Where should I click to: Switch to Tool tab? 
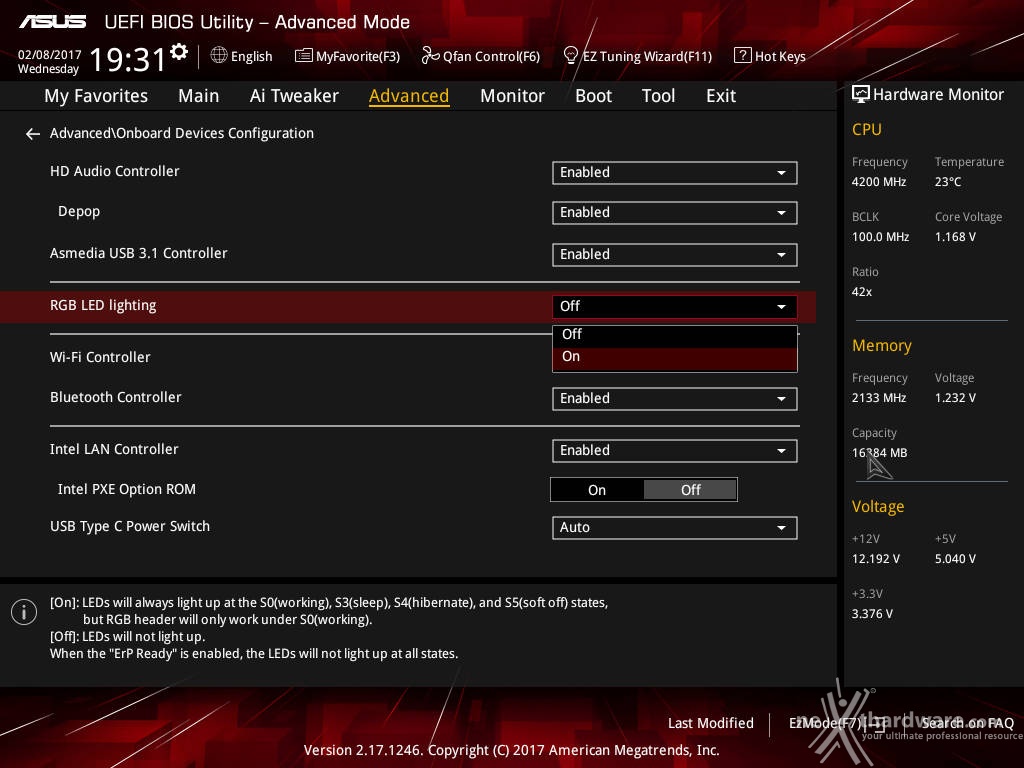[x=658, y=96]
